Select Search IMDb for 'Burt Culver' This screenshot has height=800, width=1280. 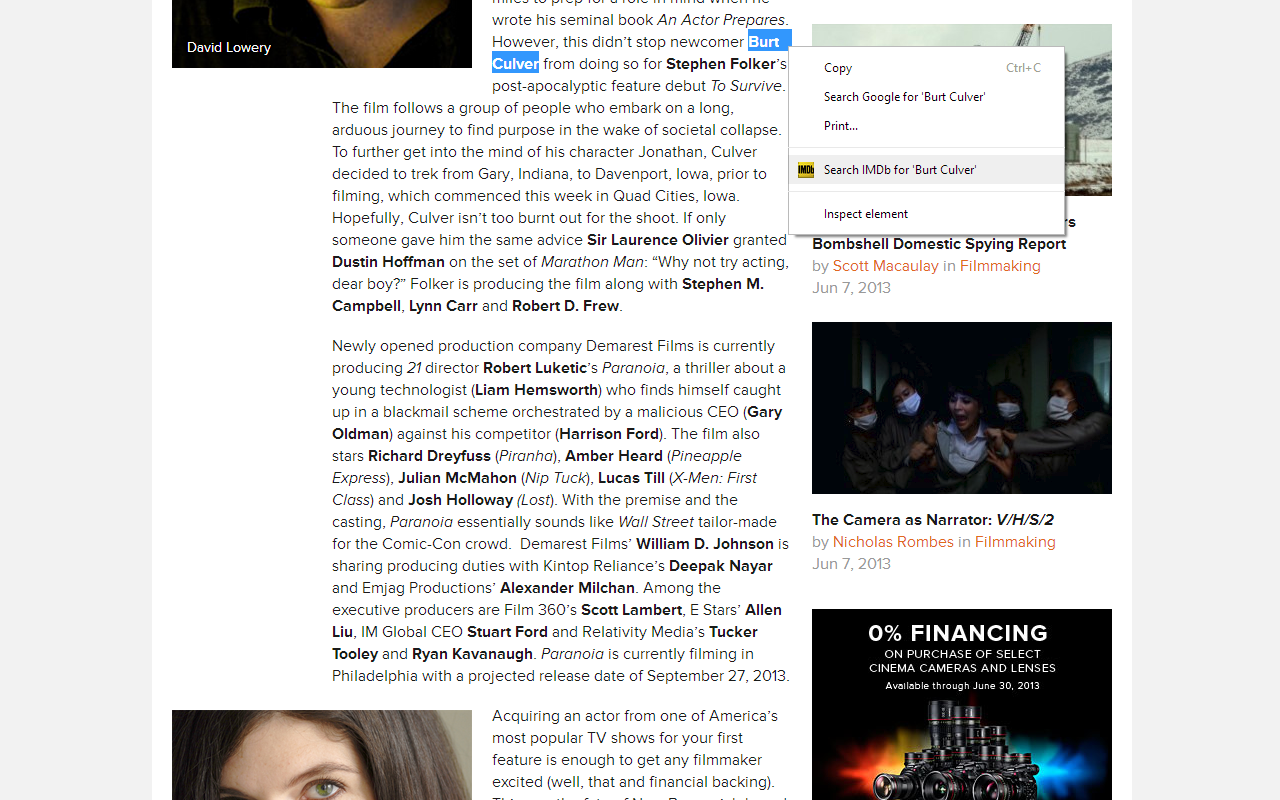click(900, 170)
